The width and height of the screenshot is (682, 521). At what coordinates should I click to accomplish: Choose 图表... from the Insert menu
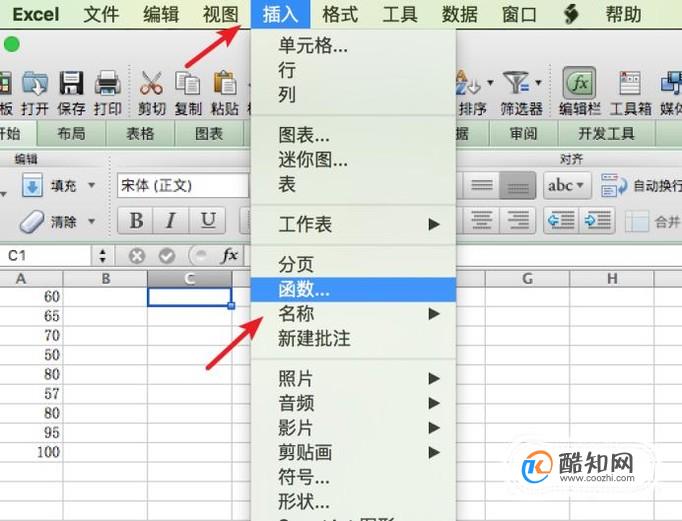point(353,135)
